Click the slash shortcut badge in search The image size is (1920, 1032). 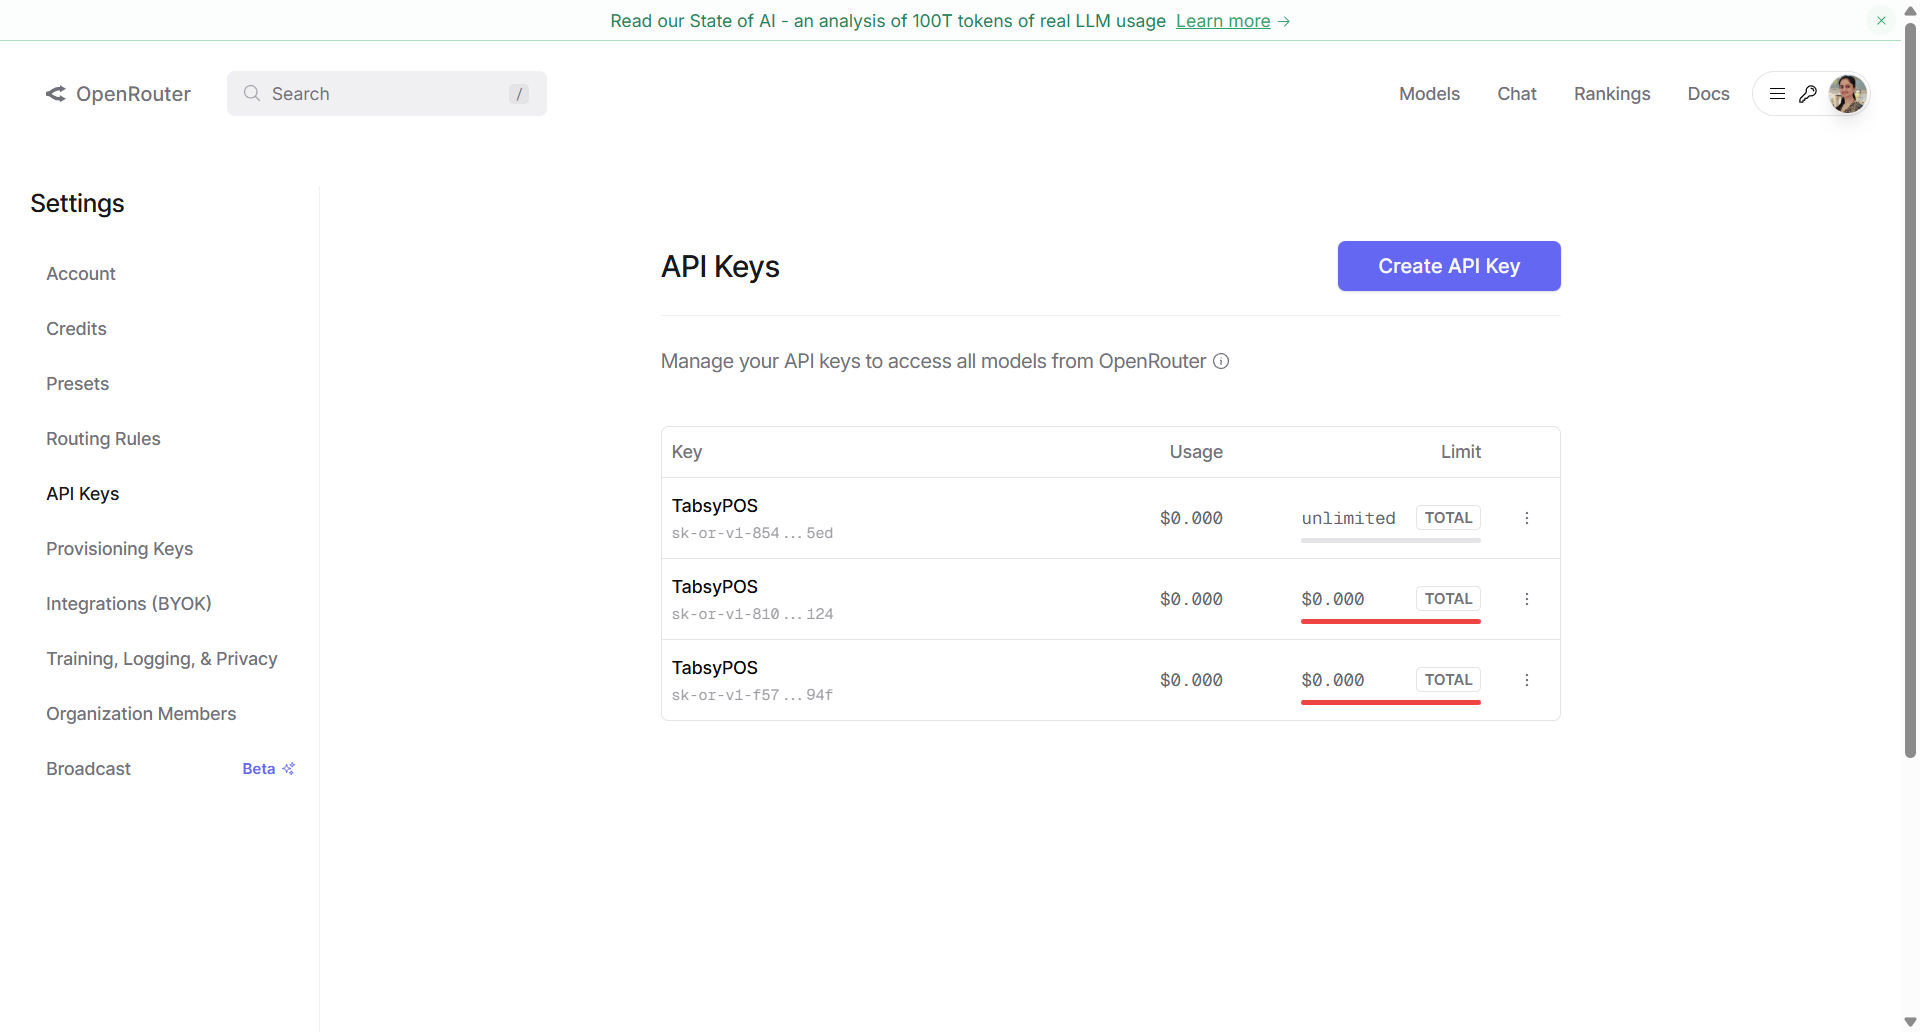coord(519,94)
